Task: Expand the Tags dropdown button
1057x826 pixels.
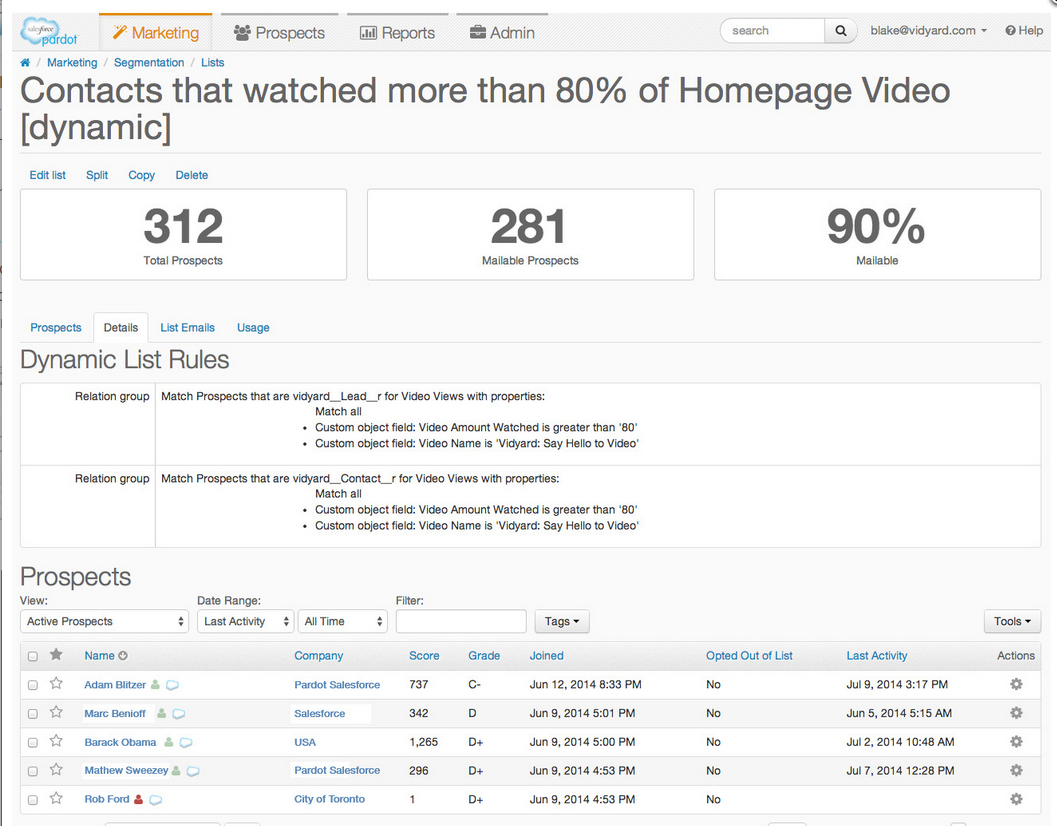Action: (562, 621)
